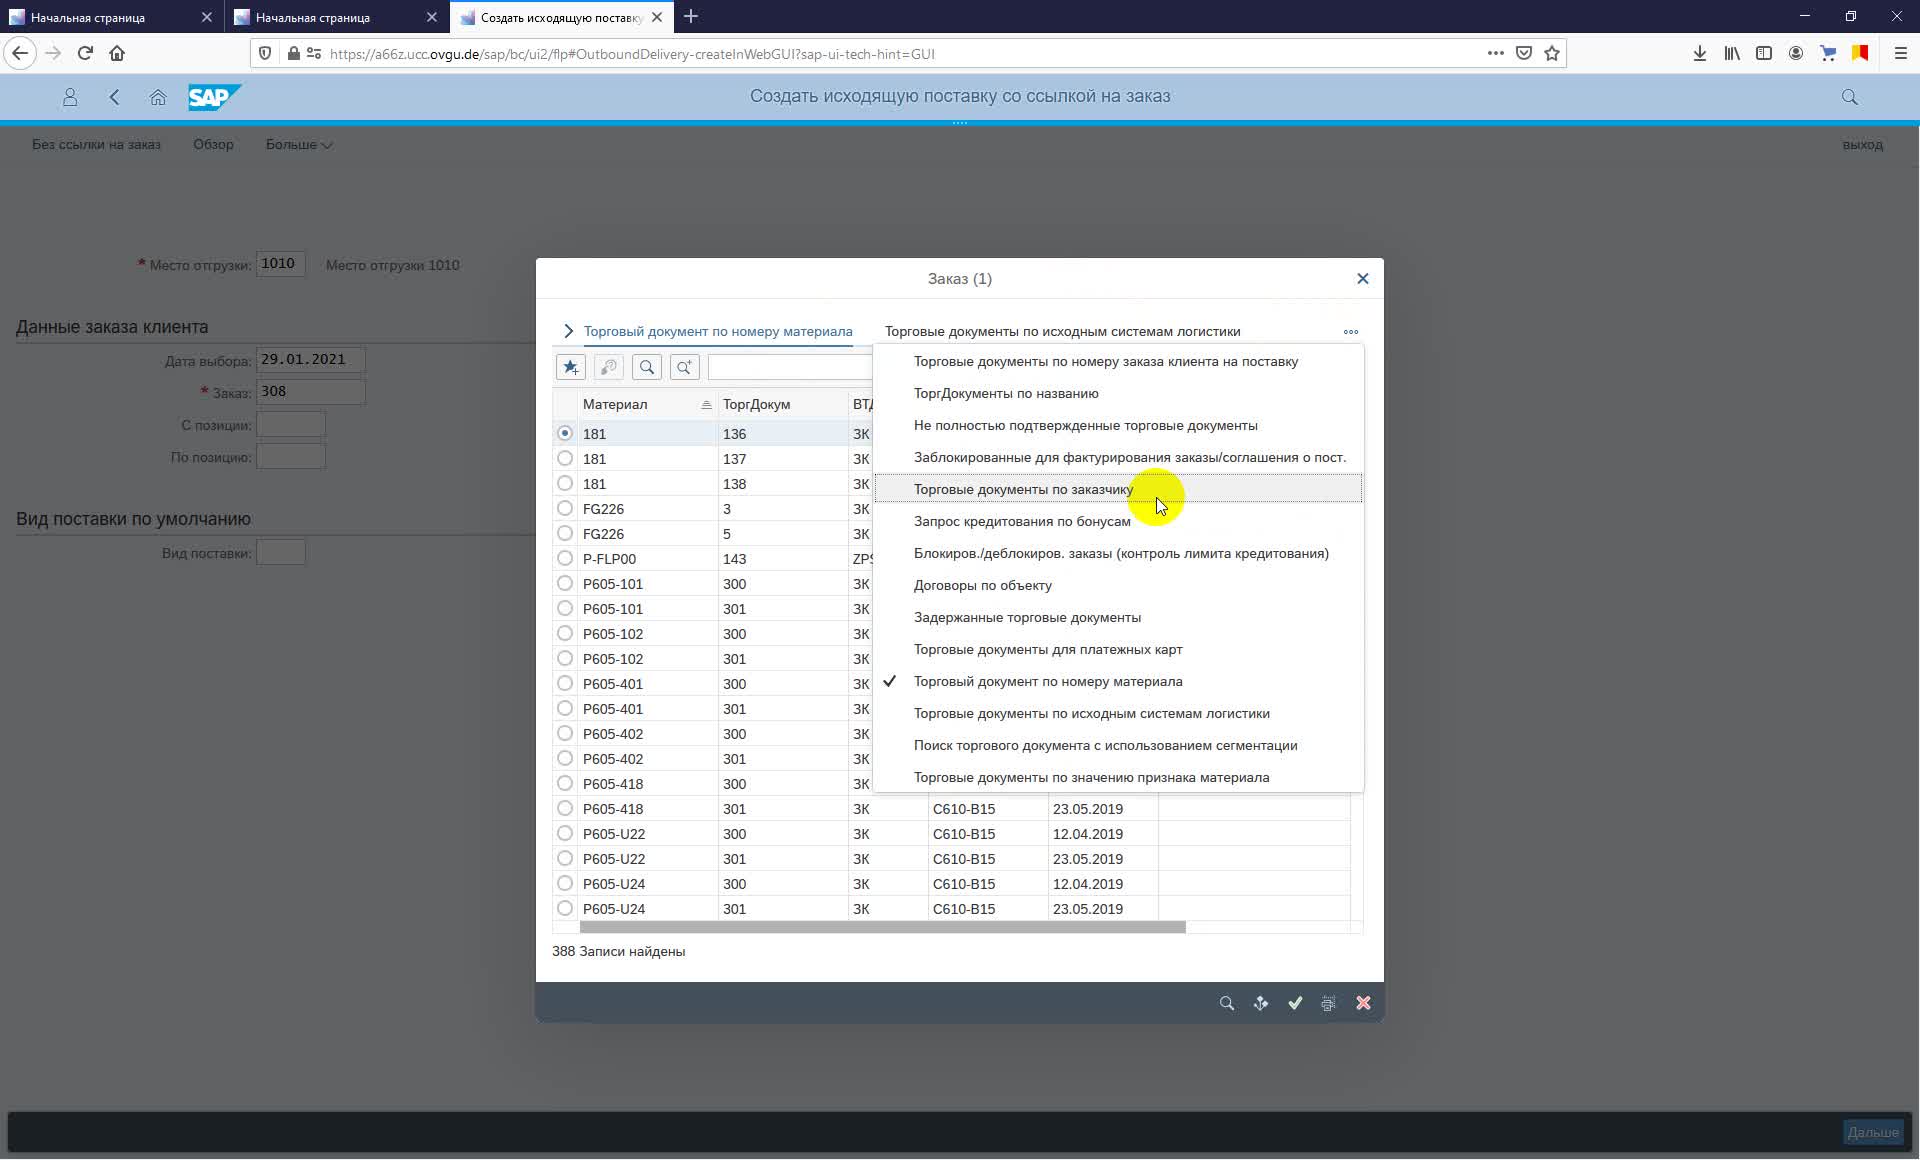Image resolution: width=1920 pixels, height=1160 pixels.
Task: Select radio button for P605-101 document 300
Action: point(565,583)
